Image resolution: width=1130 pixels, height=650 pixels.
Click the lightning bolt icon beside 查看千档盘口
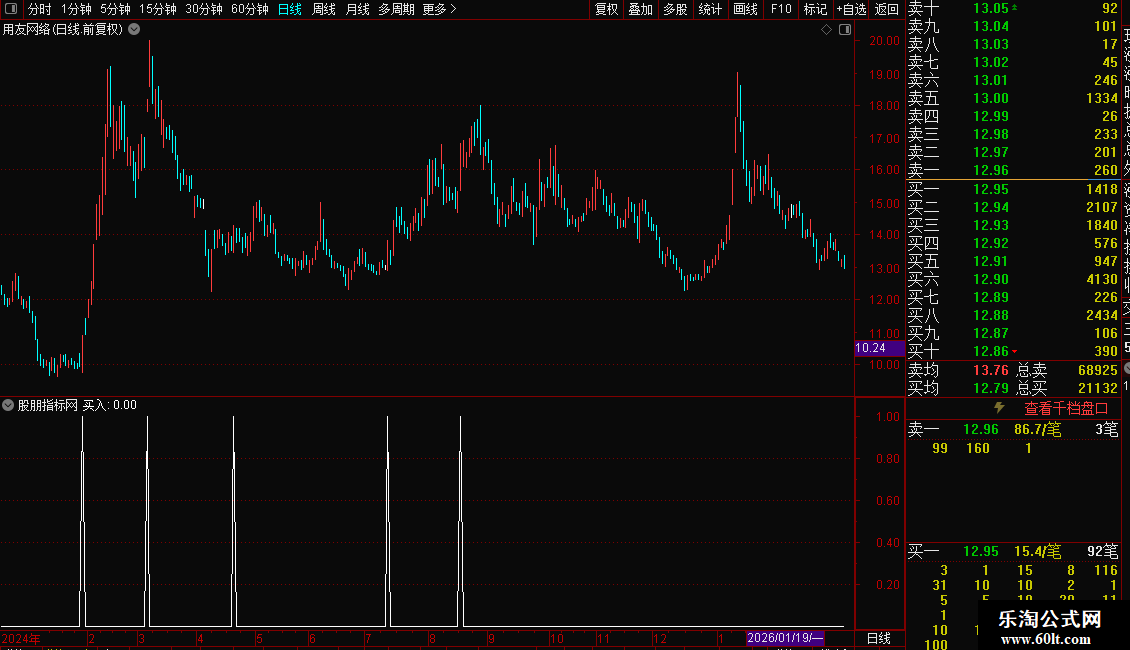999,408
